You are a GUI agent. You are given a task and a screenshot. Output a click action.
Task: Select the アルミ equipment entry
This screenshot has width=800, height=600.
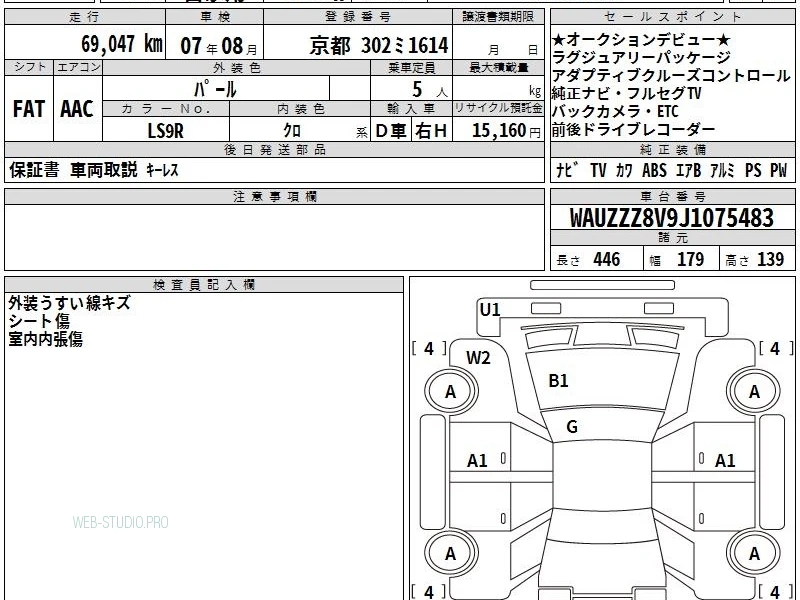point(722,170)
